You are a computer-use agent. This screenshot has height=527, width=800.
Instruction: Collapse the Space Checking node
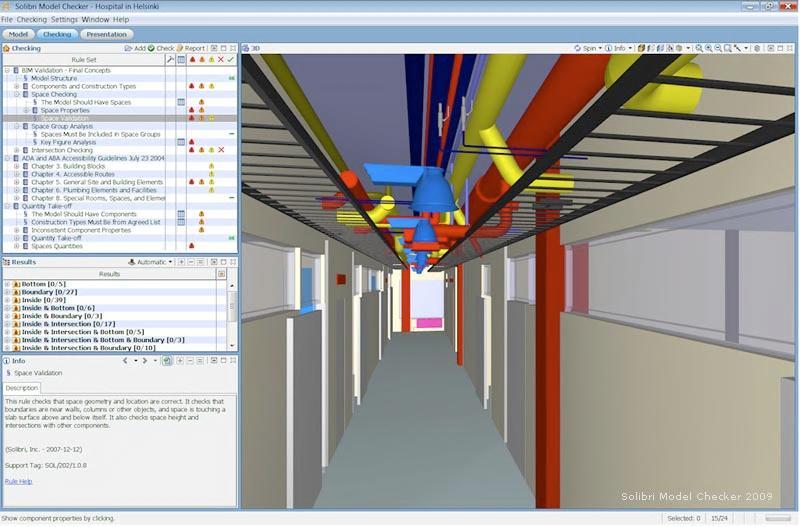[x=17, y=94]
